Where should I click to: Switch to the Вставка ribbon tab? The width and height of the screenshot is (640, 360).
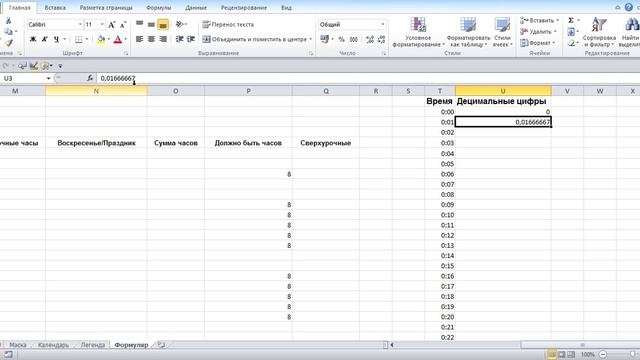[x=55, y=8]
